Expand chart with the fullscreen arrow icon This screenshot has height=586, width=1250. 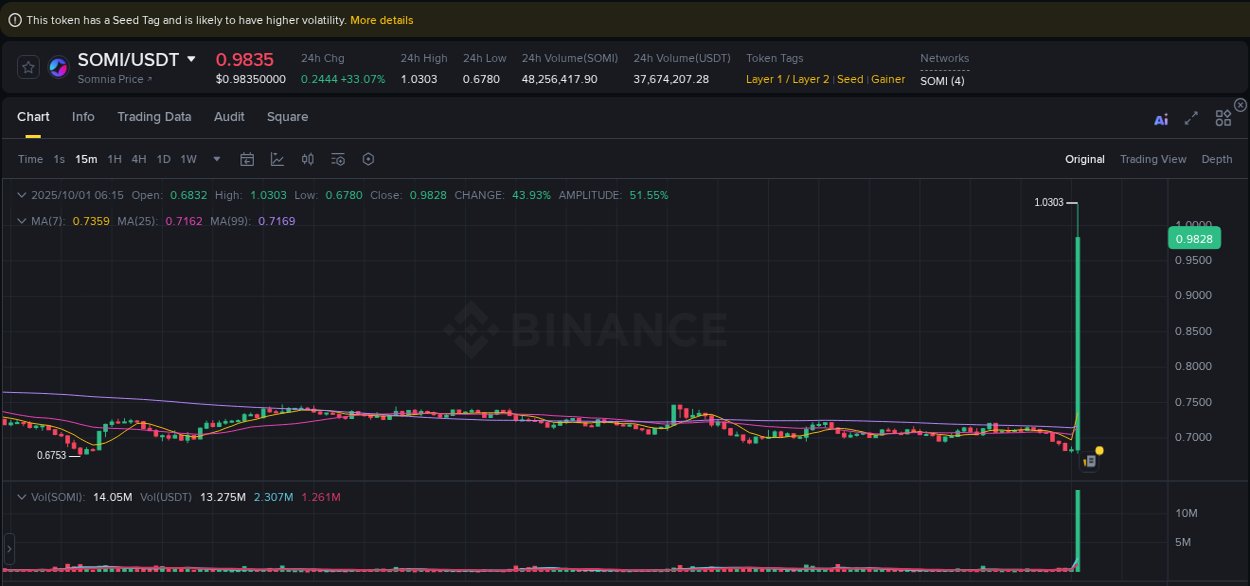(x=1191, y=118)
